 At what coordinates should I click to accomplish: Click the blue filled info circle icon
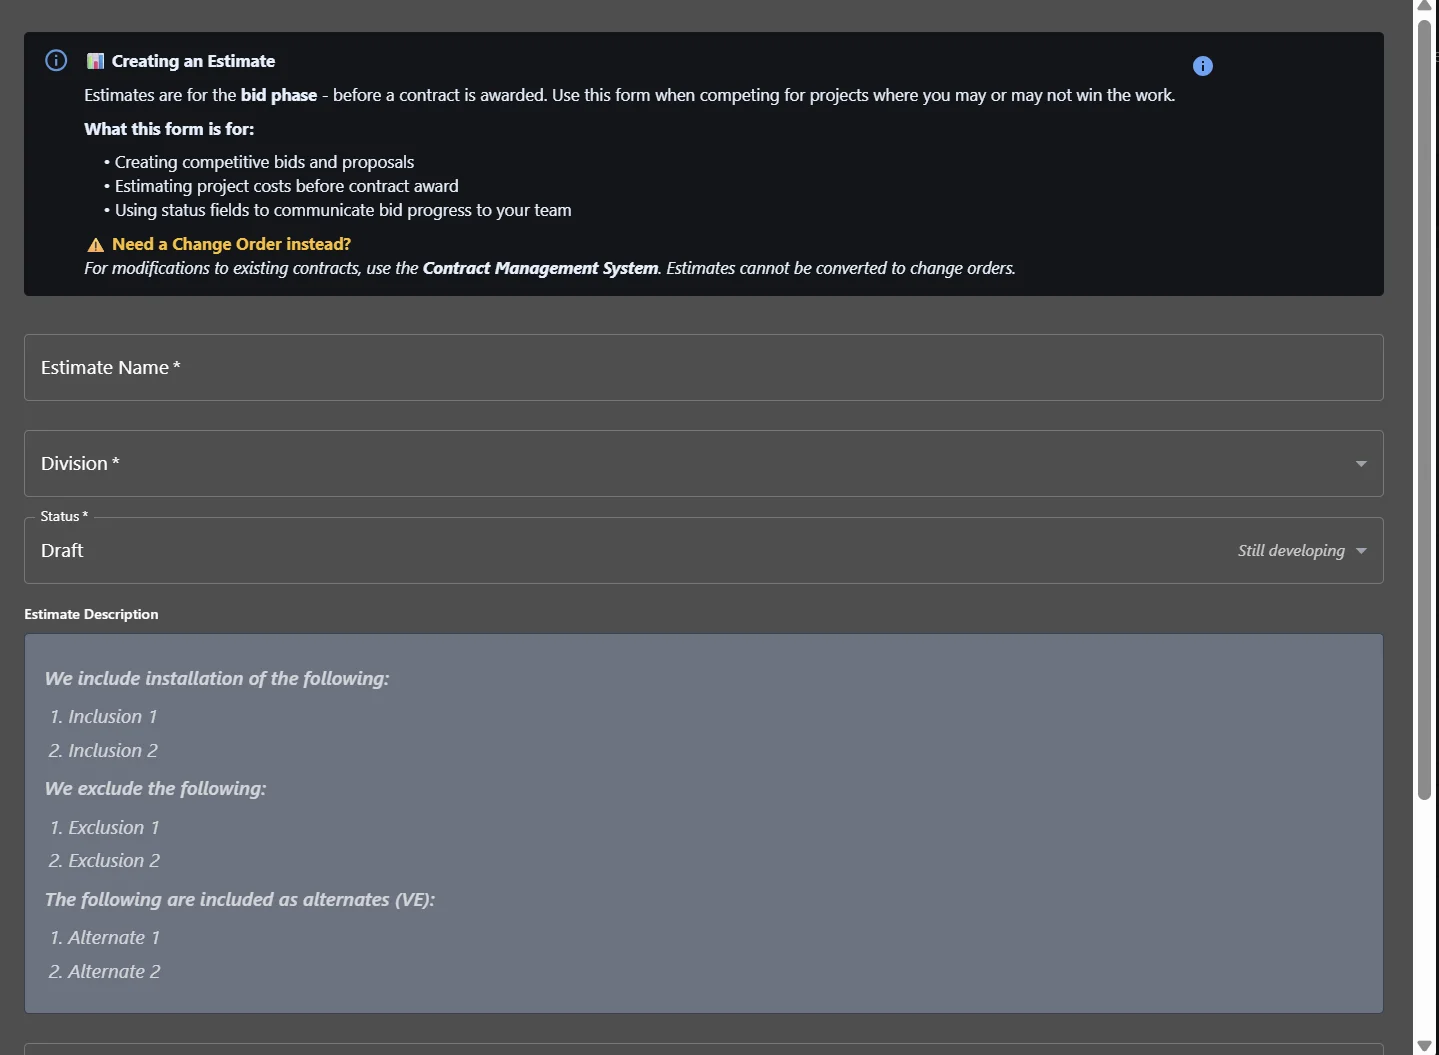pos(1202,66)
